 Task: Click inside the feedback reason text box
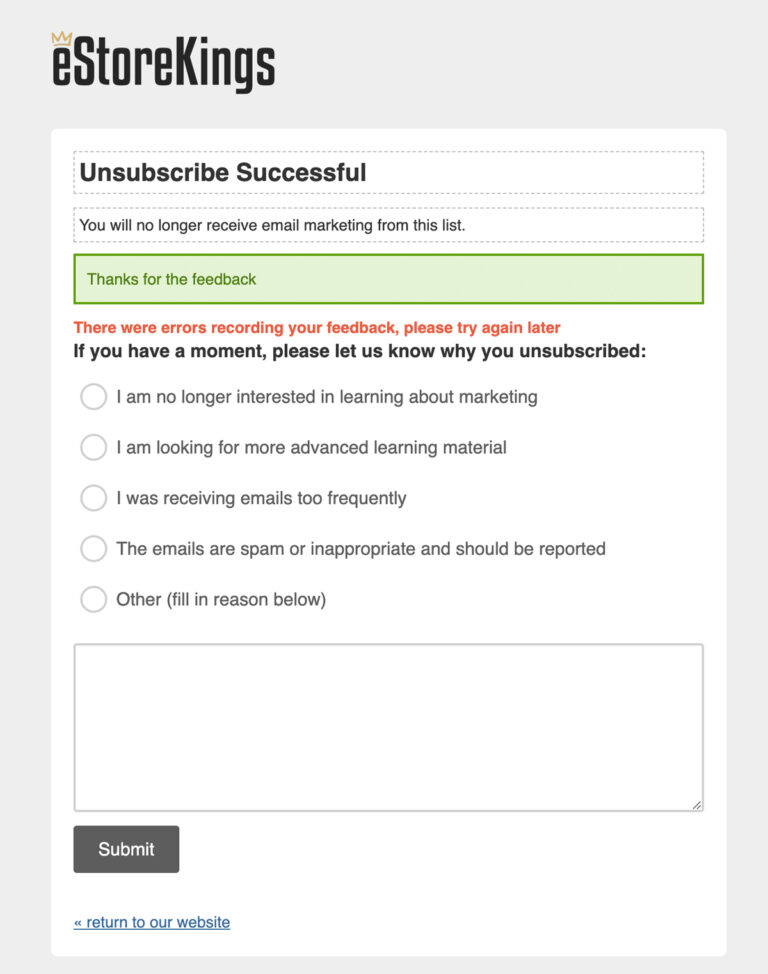click(388, 725)
